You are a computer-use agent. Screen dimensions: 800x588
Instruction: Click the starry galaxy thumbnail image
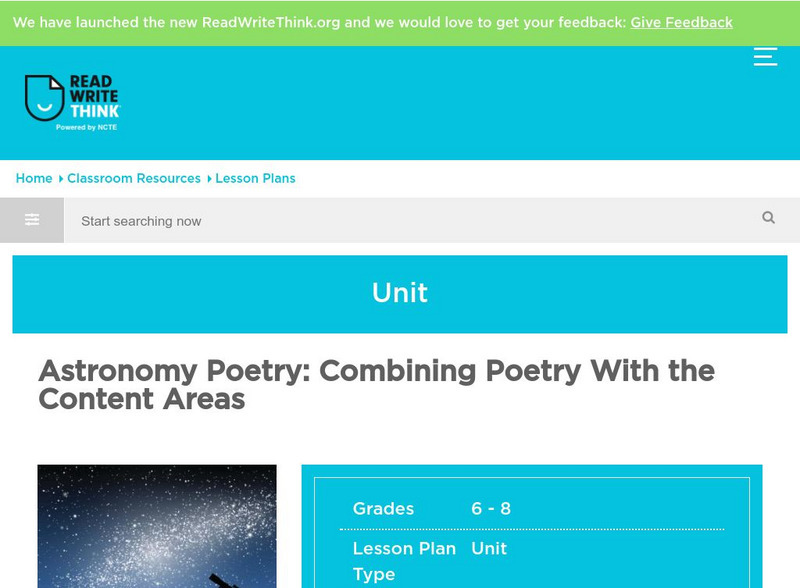[157, 526]
